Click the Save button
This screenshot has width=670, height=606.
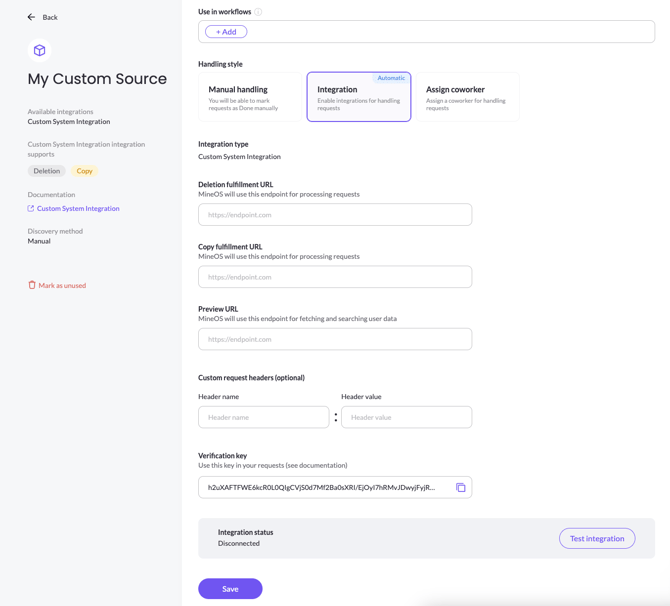230,589
